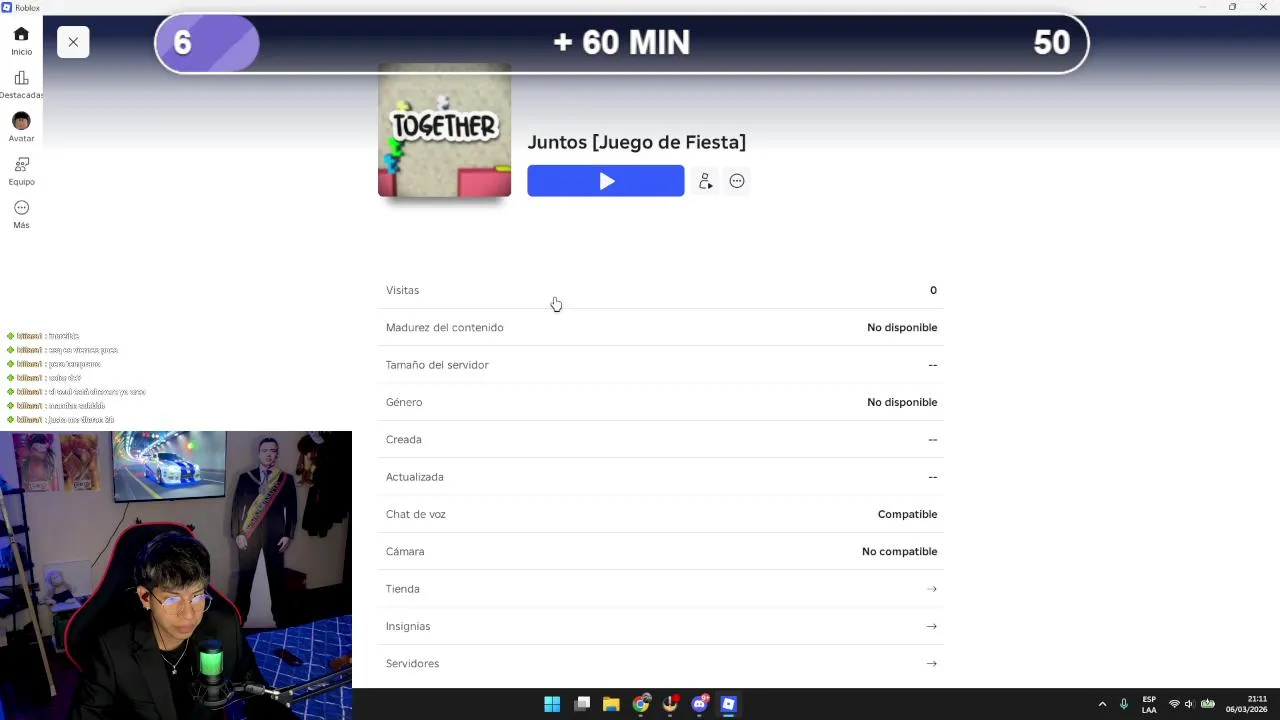Close the game details with the X button
Image resolution: width=1280 pixels, height=720 pixels.
[73, 42]
